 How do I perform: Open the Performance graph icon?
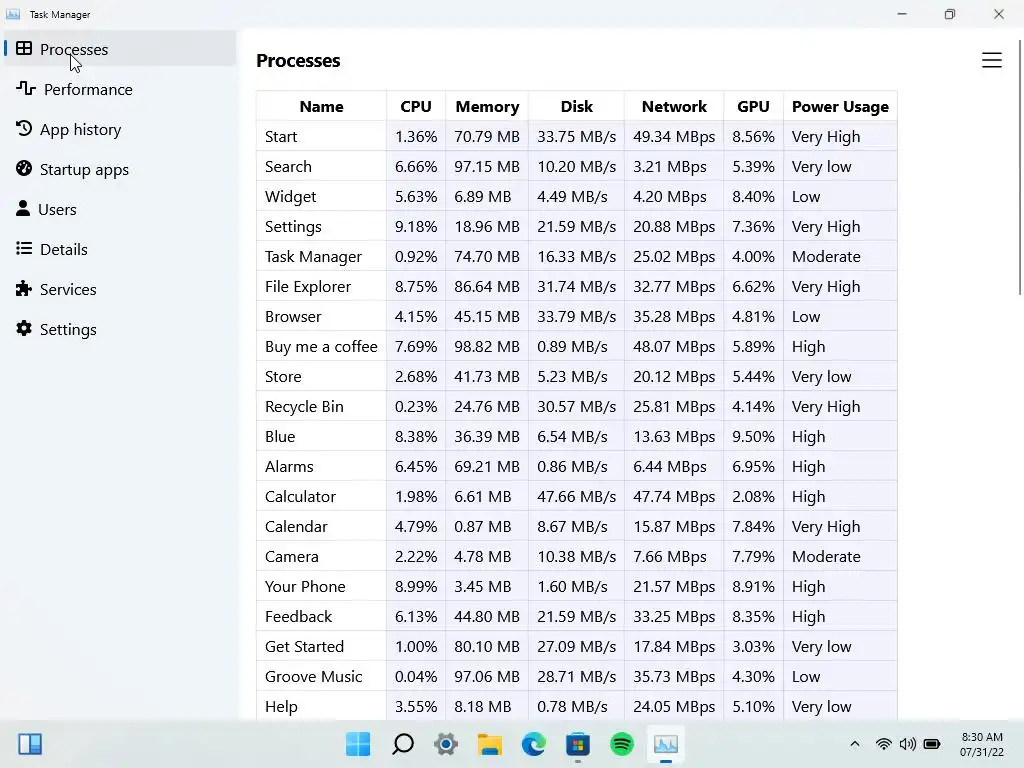26,89
